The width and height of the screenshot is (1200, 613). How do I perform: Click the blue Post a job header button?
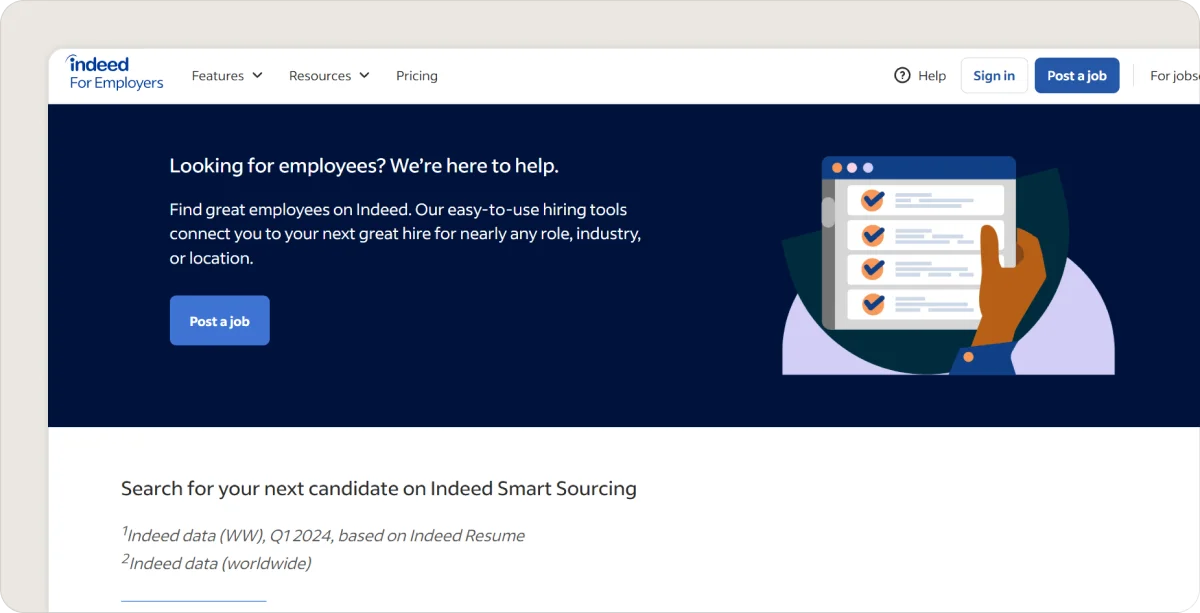point(1077,75)
